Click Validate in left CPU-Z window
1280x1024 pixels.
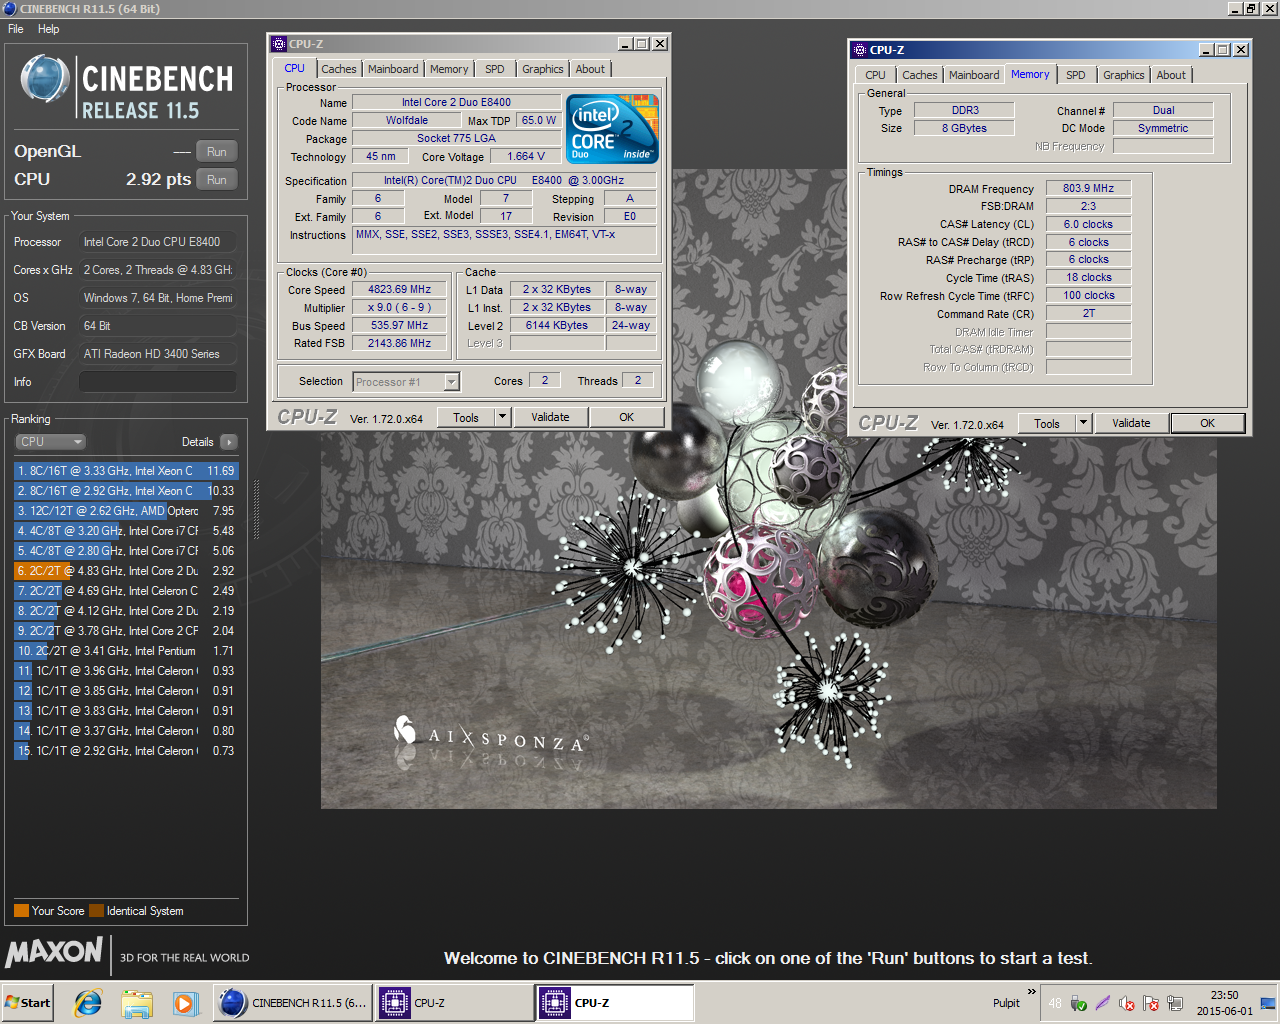click(x=550, y=418)
